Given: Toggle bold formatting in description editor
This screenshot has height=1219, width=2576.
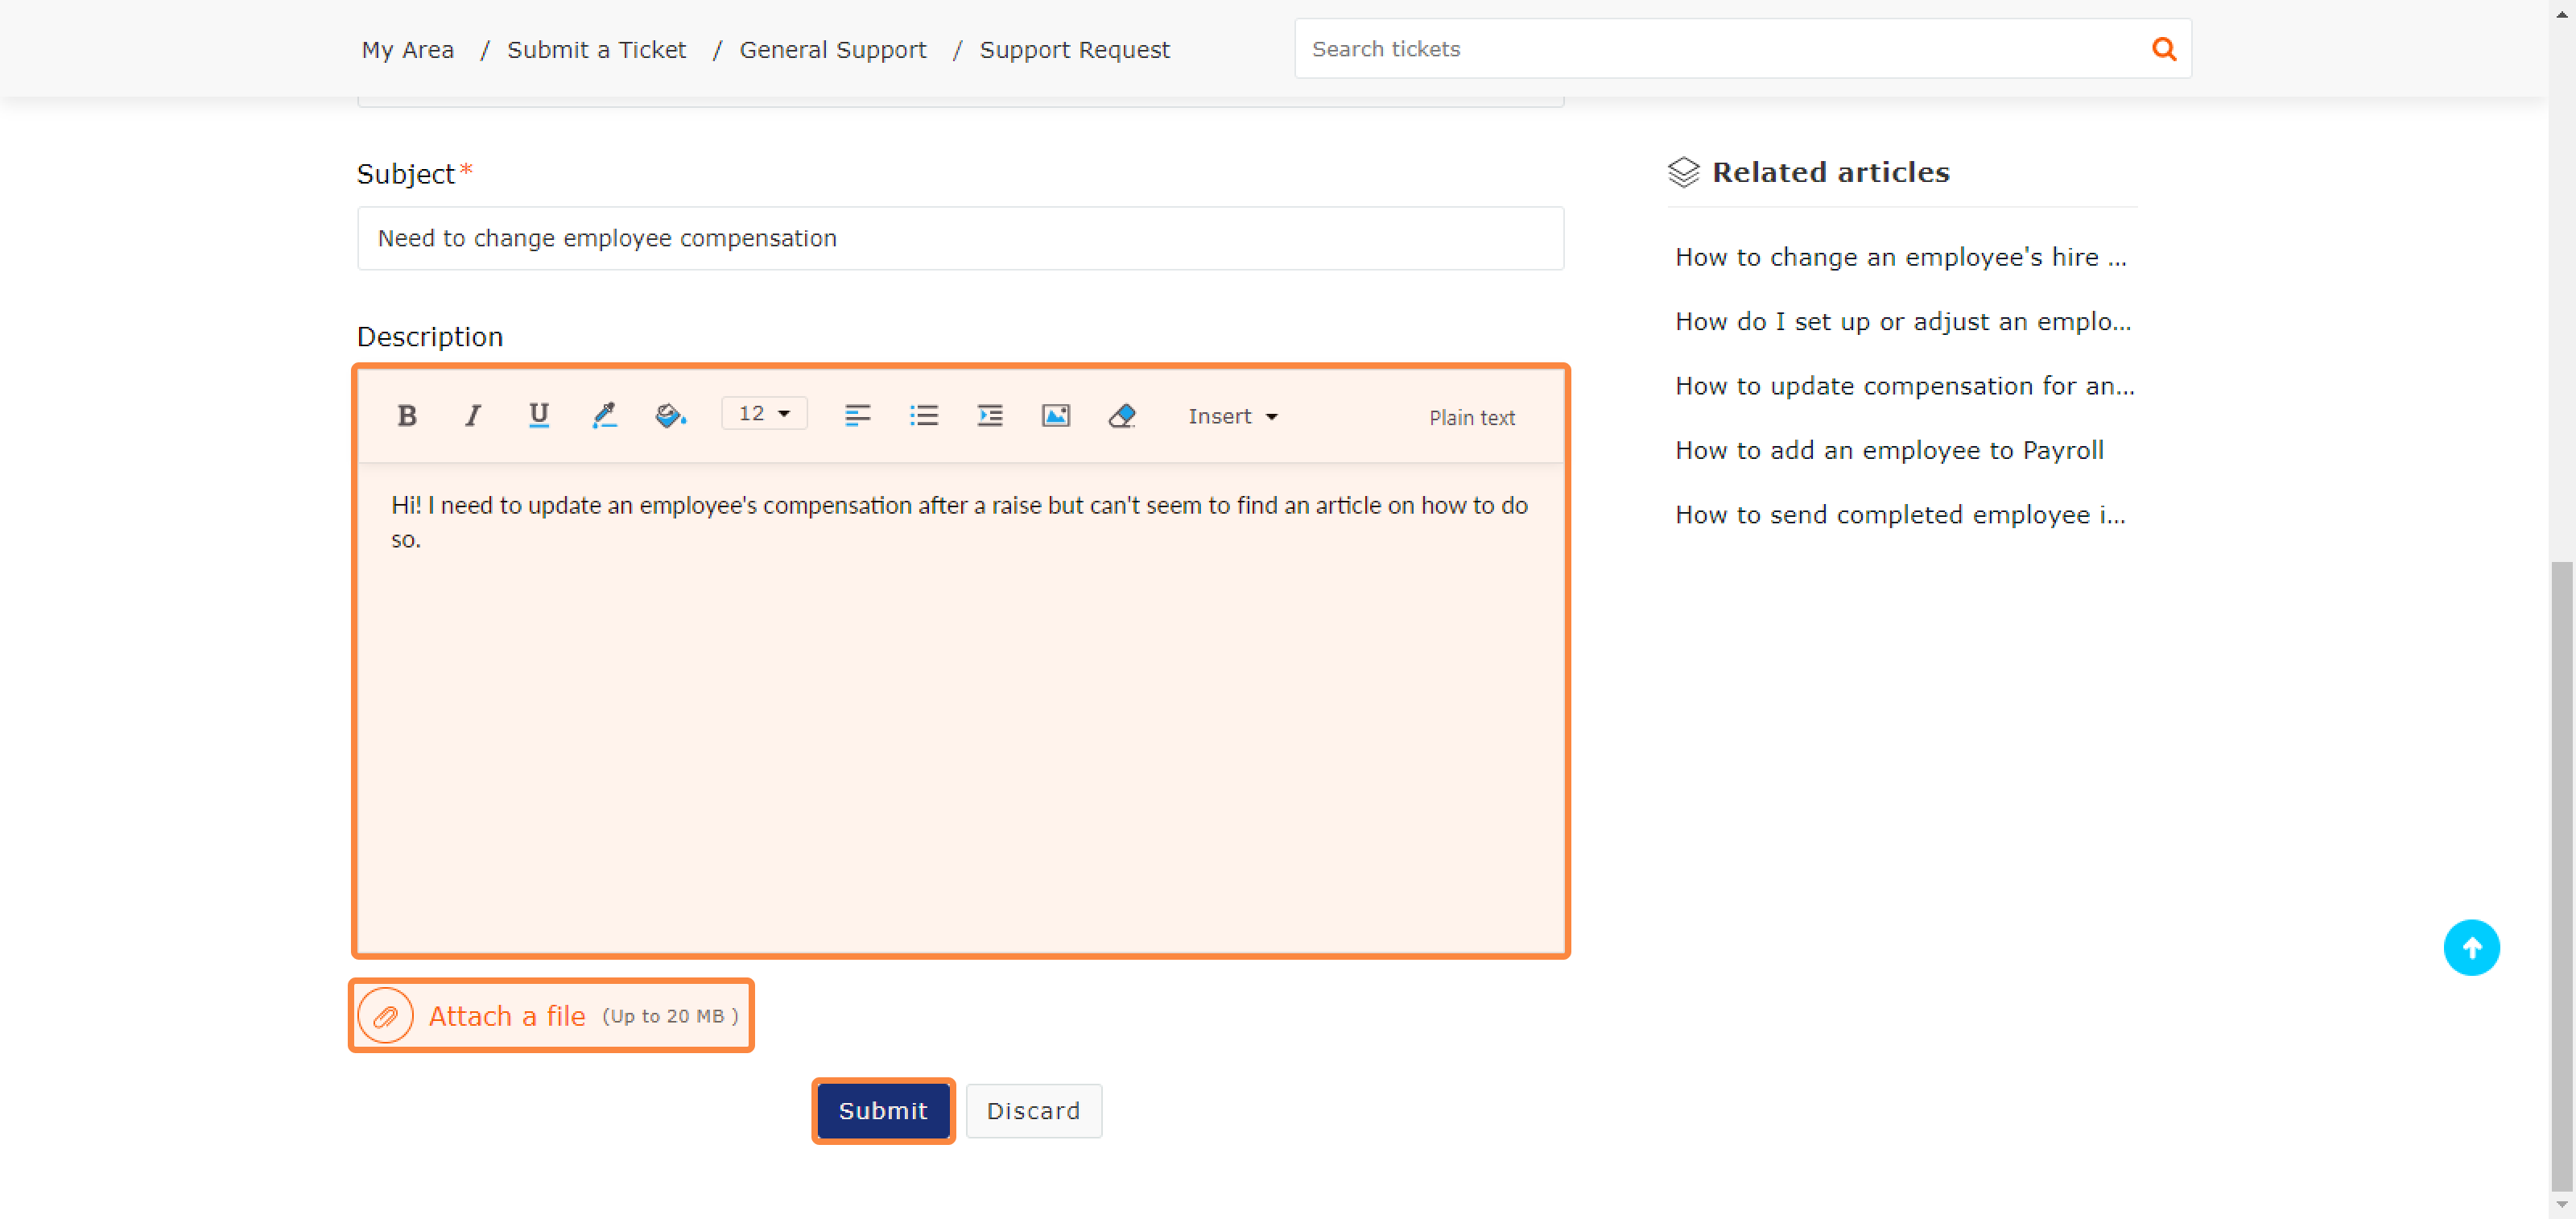Looking at the screenshot, I should click(407, 415).
